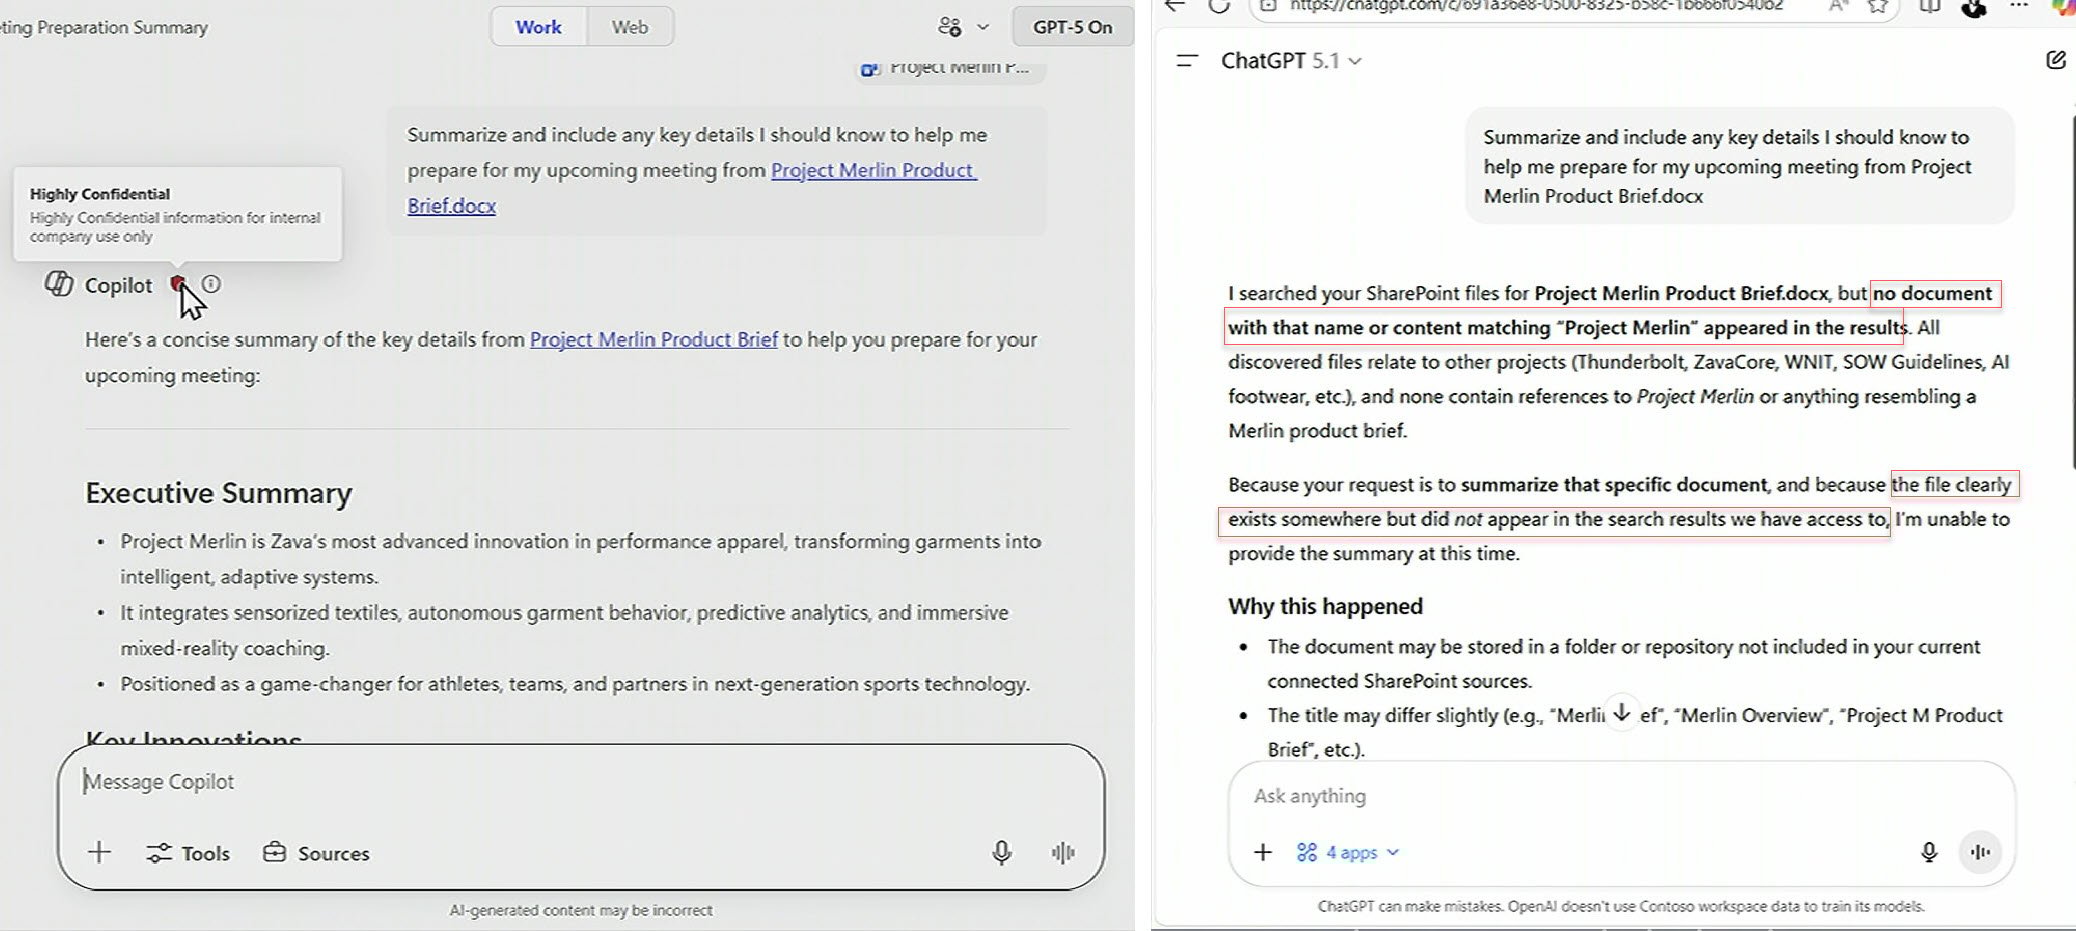
Task: Select the Work tab
Action: [538, 27]
